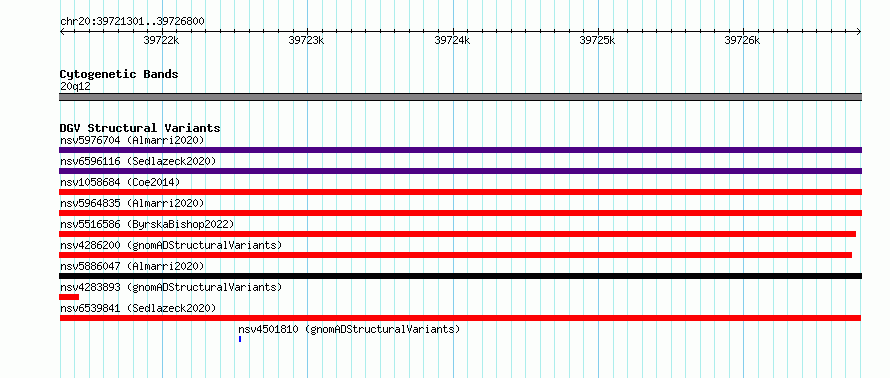890x378 pixels.
Task: Click the gray 20q12 cytogenetic band
Action: click(x=460, y=97)
